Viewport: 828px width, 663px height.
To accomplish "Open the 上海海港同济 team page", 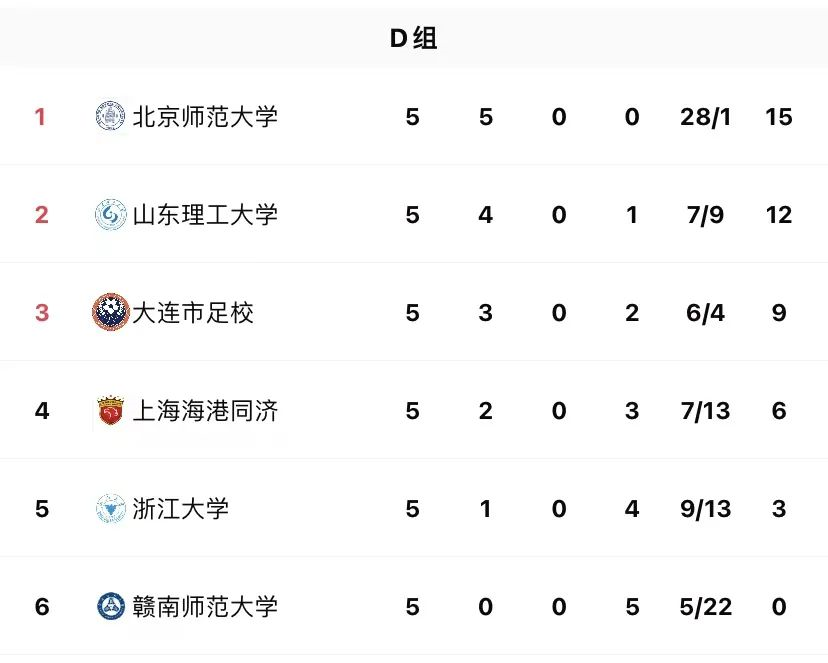I will pyautogui.click(x=205, y=411).
